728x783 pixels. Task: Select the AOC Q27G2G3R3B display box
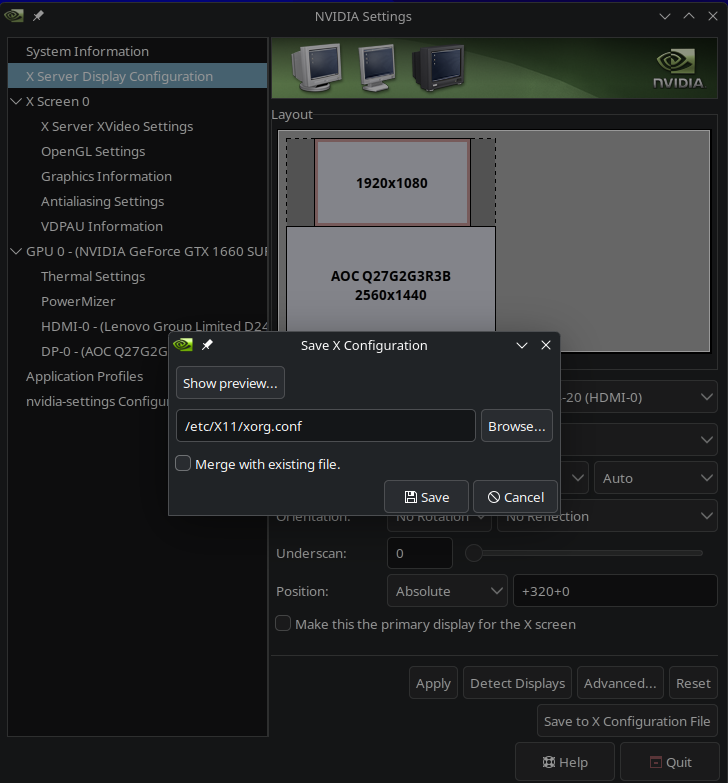click(391, 284)
